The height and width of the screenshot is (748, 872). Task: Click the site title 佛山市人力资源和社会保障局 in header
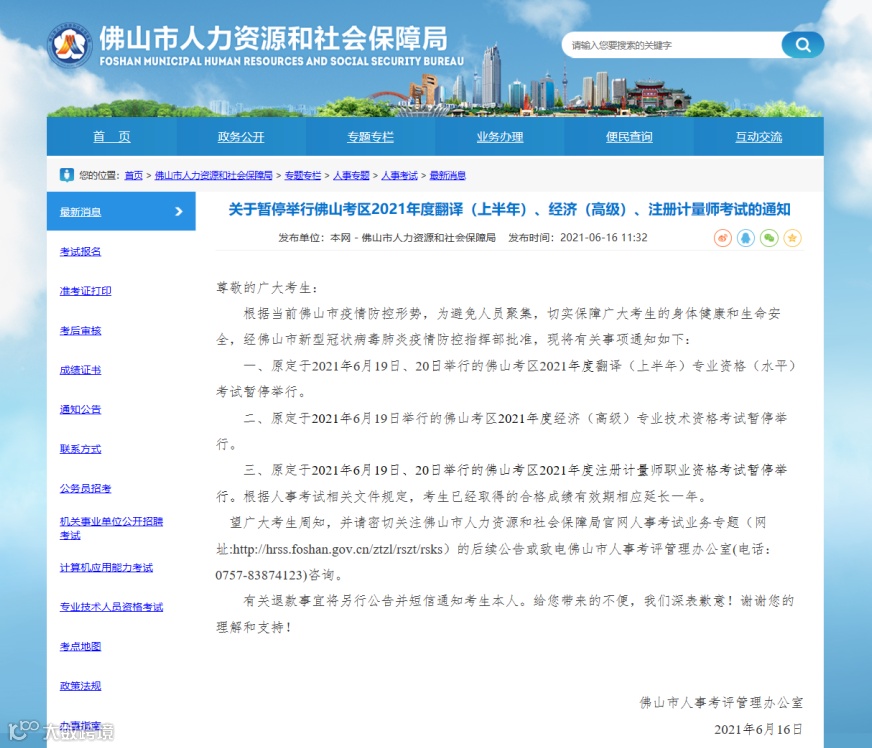click(274, 38)
